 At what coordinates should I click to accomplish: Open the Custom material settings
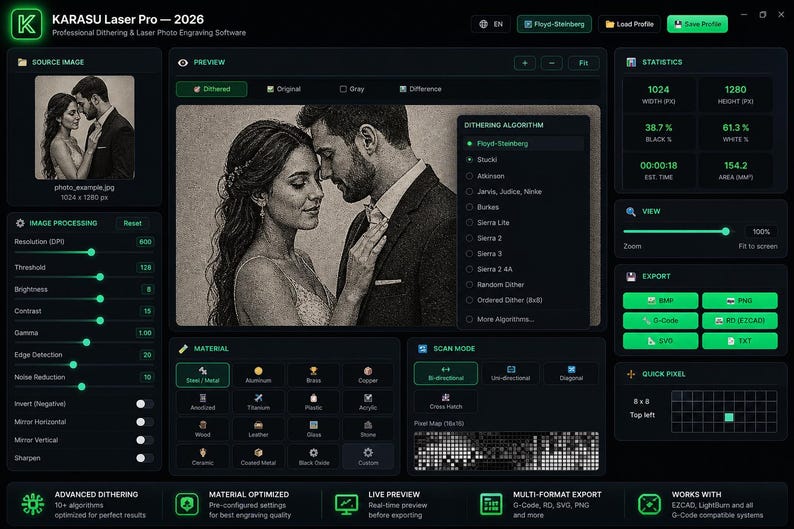368,456
